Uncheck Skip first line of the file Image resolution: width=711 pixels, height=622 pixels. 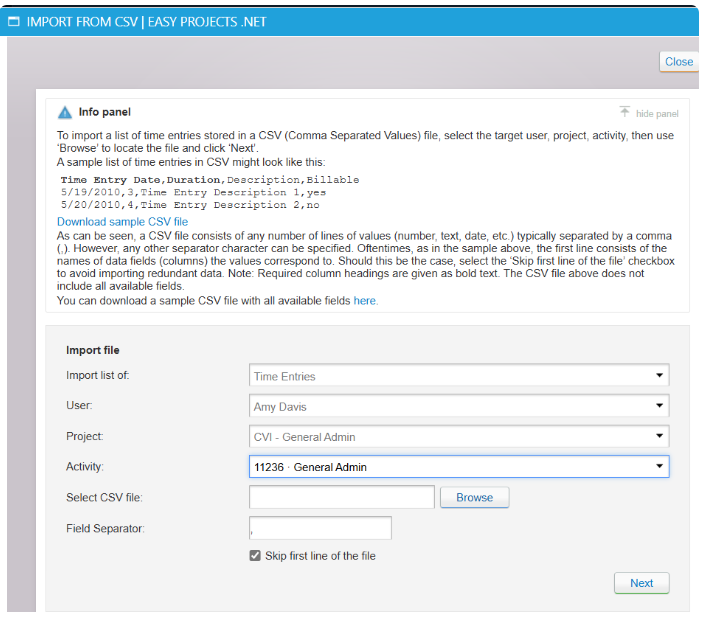[x=255, y=556]
